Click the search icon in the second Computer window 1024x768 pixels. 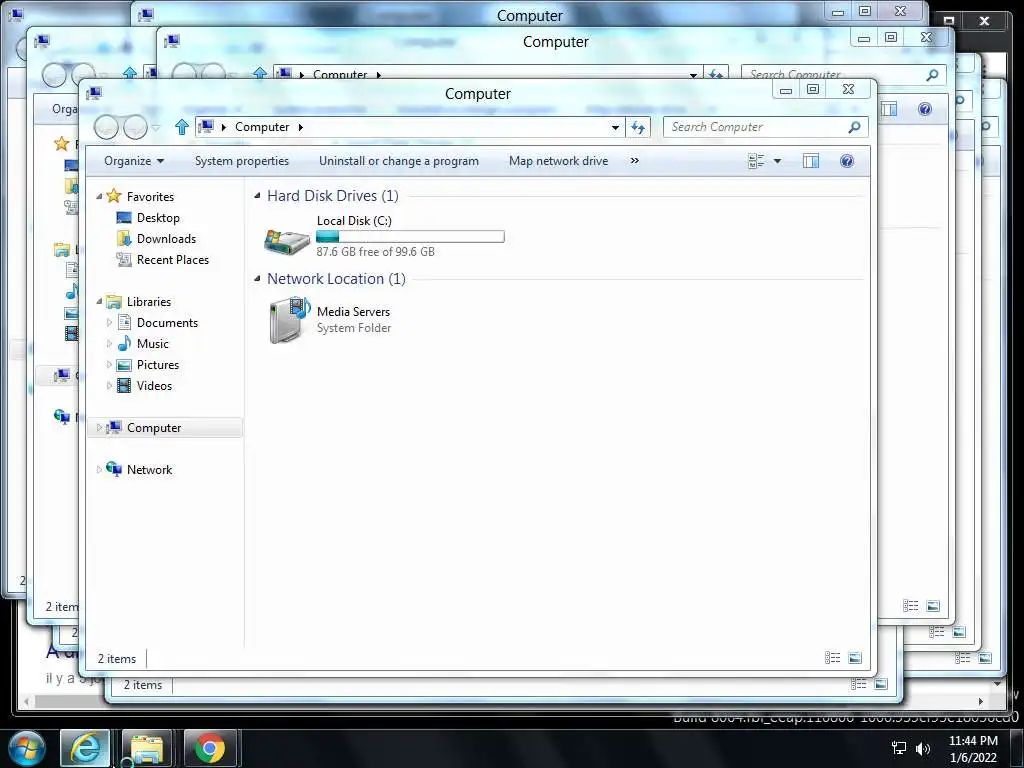click(933, 75)
